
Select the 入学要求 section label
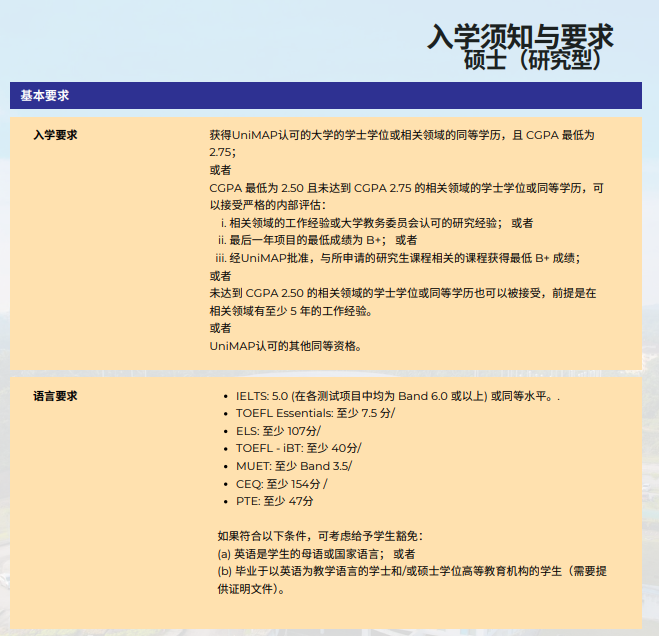click(56, 134)
